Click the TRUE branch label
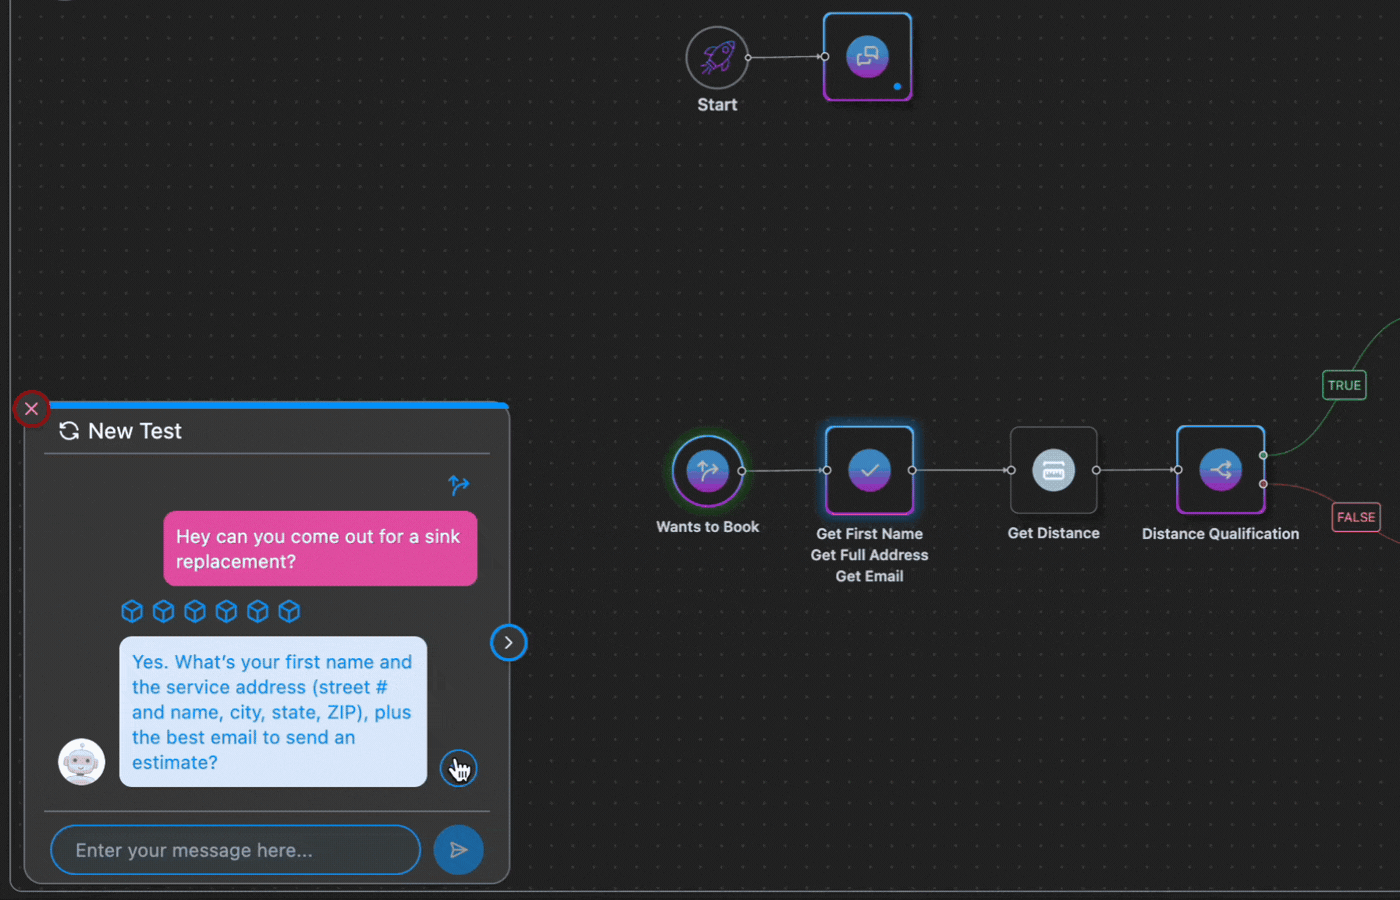Screen dimensions: 1400x900 [1343, 385]
